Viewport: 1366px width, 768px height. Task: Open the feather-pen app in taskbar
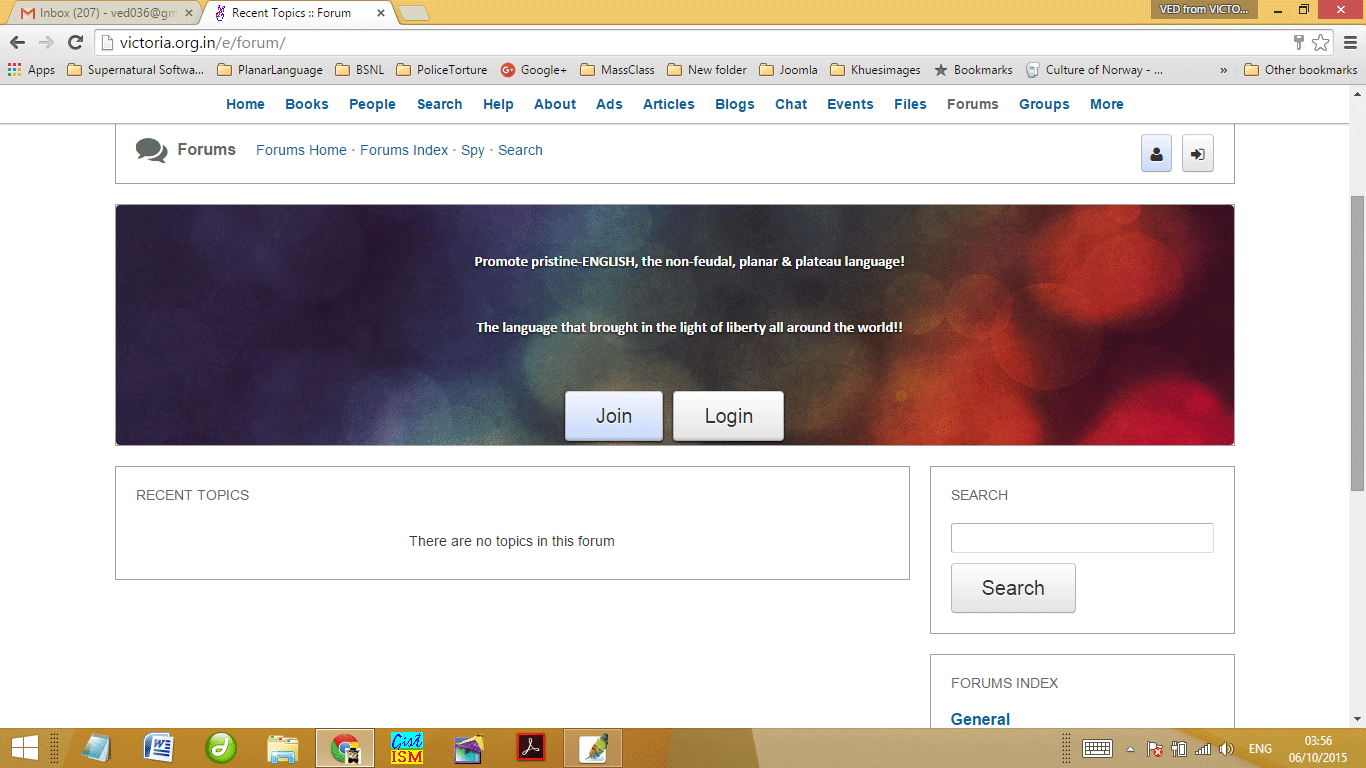click(593, 747)
